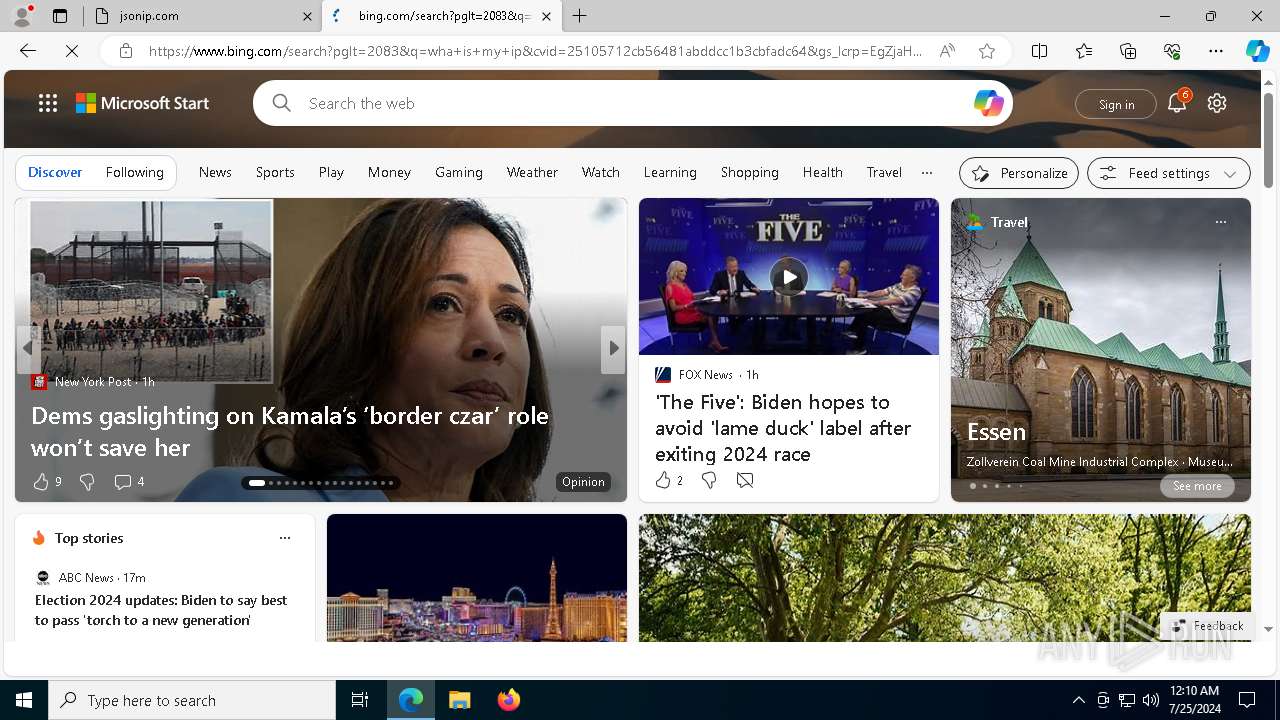1280x720 pixels.
Task: Open notifications bell
Action: pyautogui.click(x=1176, y=103)
